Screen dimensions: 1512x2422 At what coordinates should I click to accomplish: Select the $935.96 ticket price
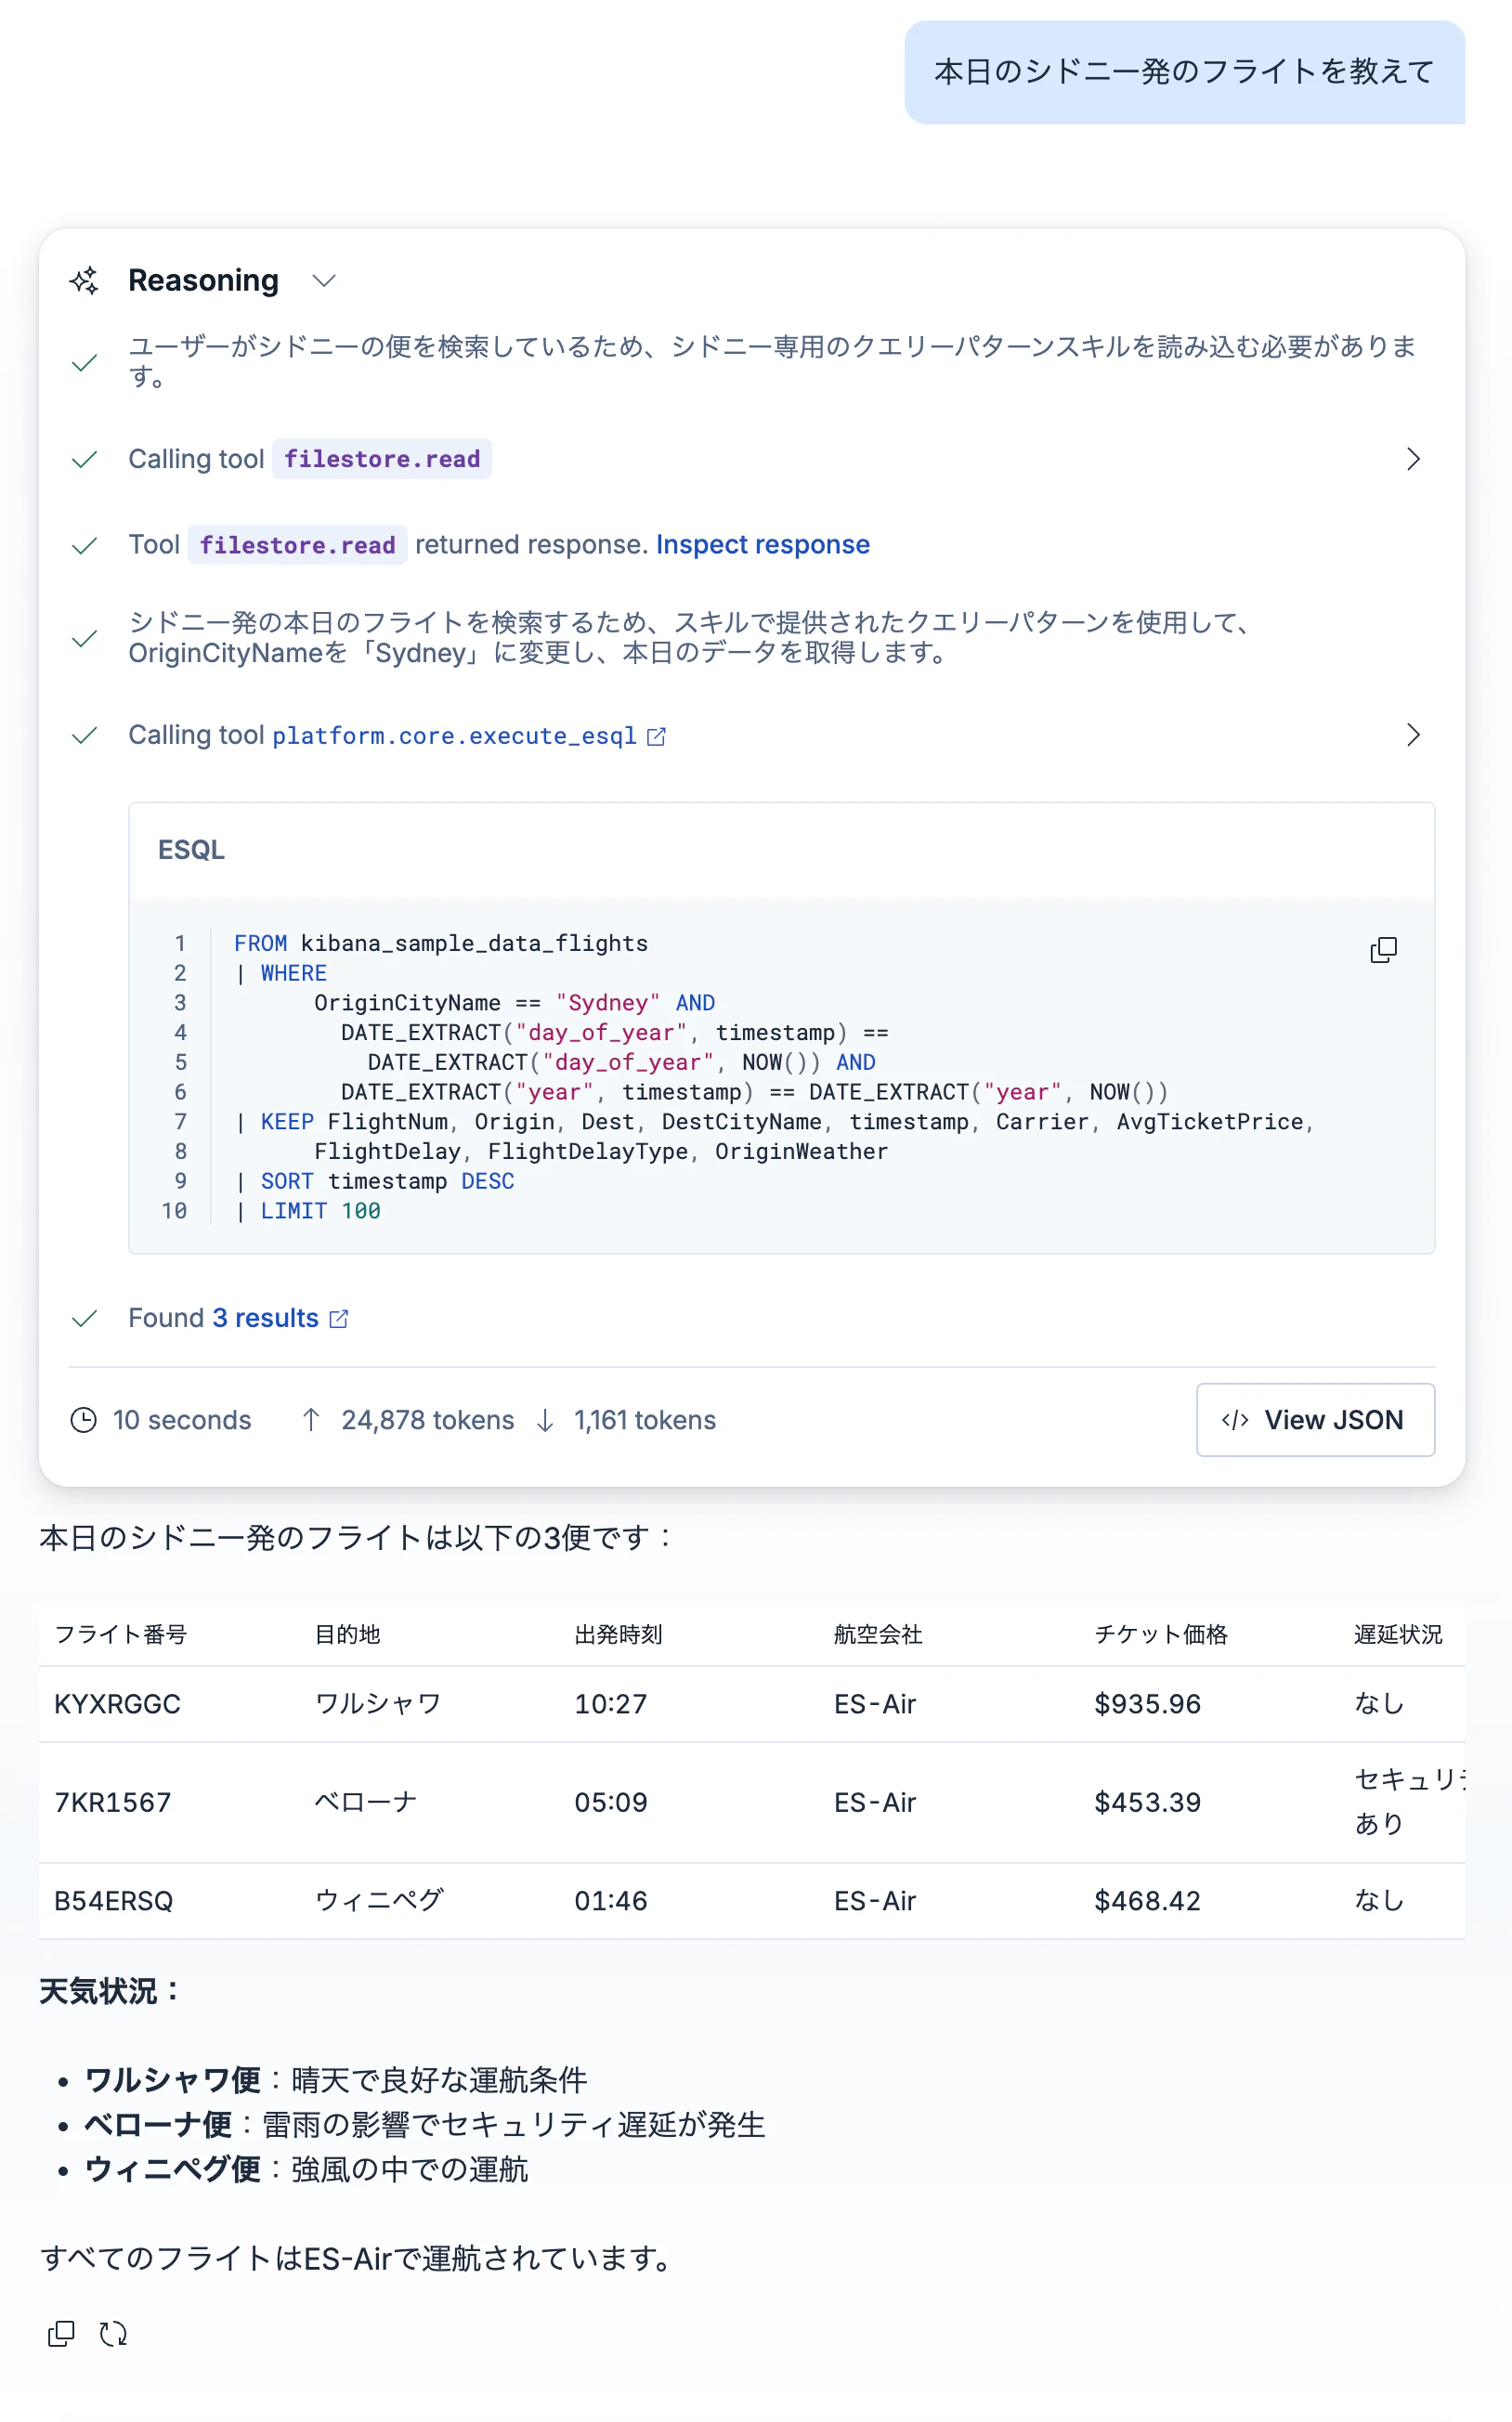pos(1147,1704)
